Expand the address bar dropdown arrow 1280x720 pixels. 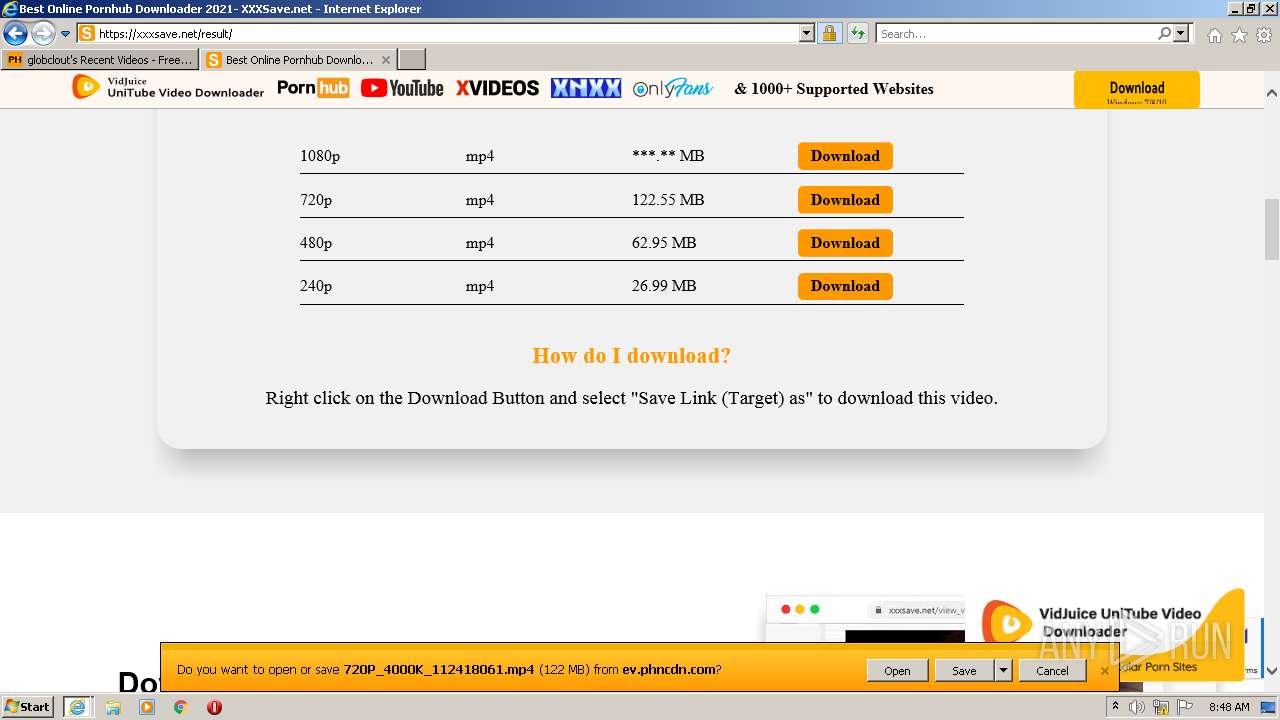(807, 33)
